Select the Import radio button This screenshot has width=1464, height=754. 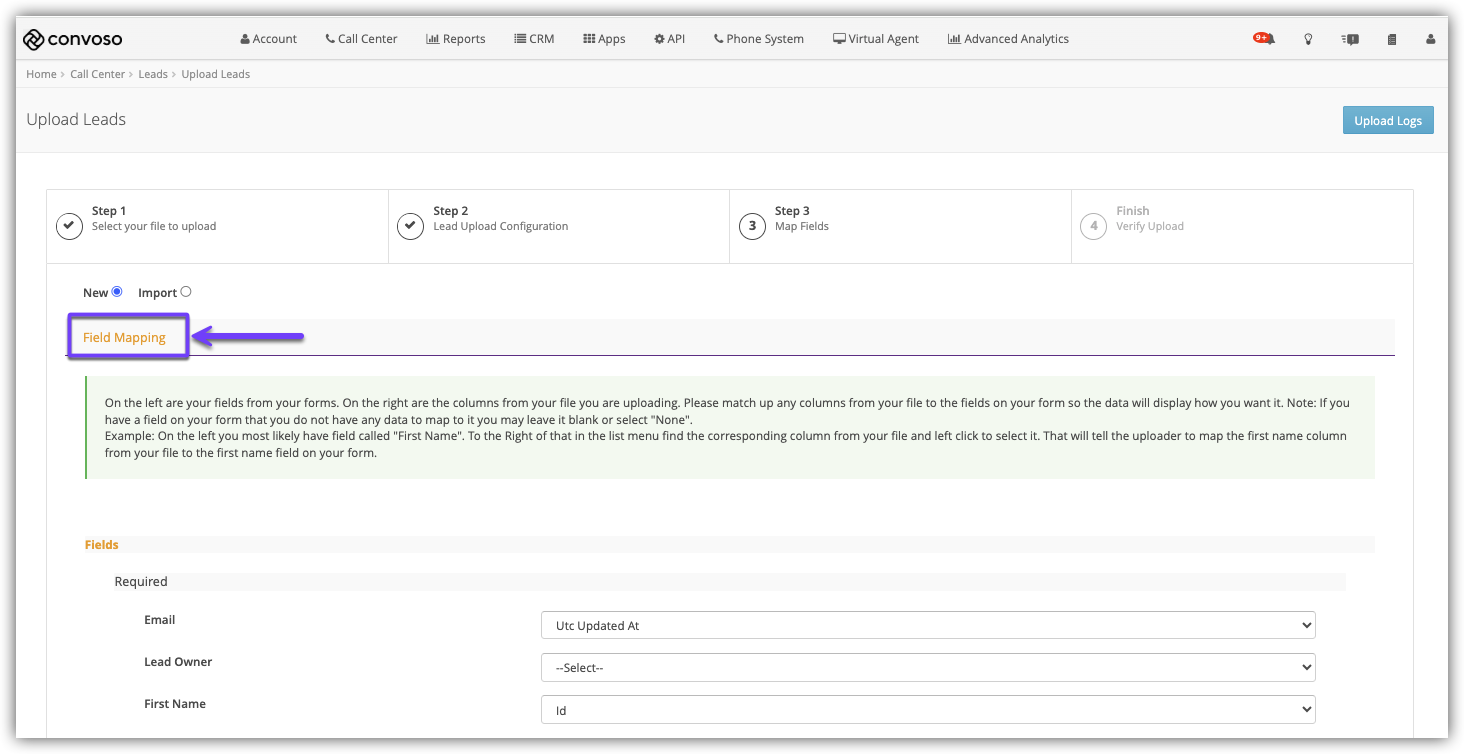(x=186, y=292)
